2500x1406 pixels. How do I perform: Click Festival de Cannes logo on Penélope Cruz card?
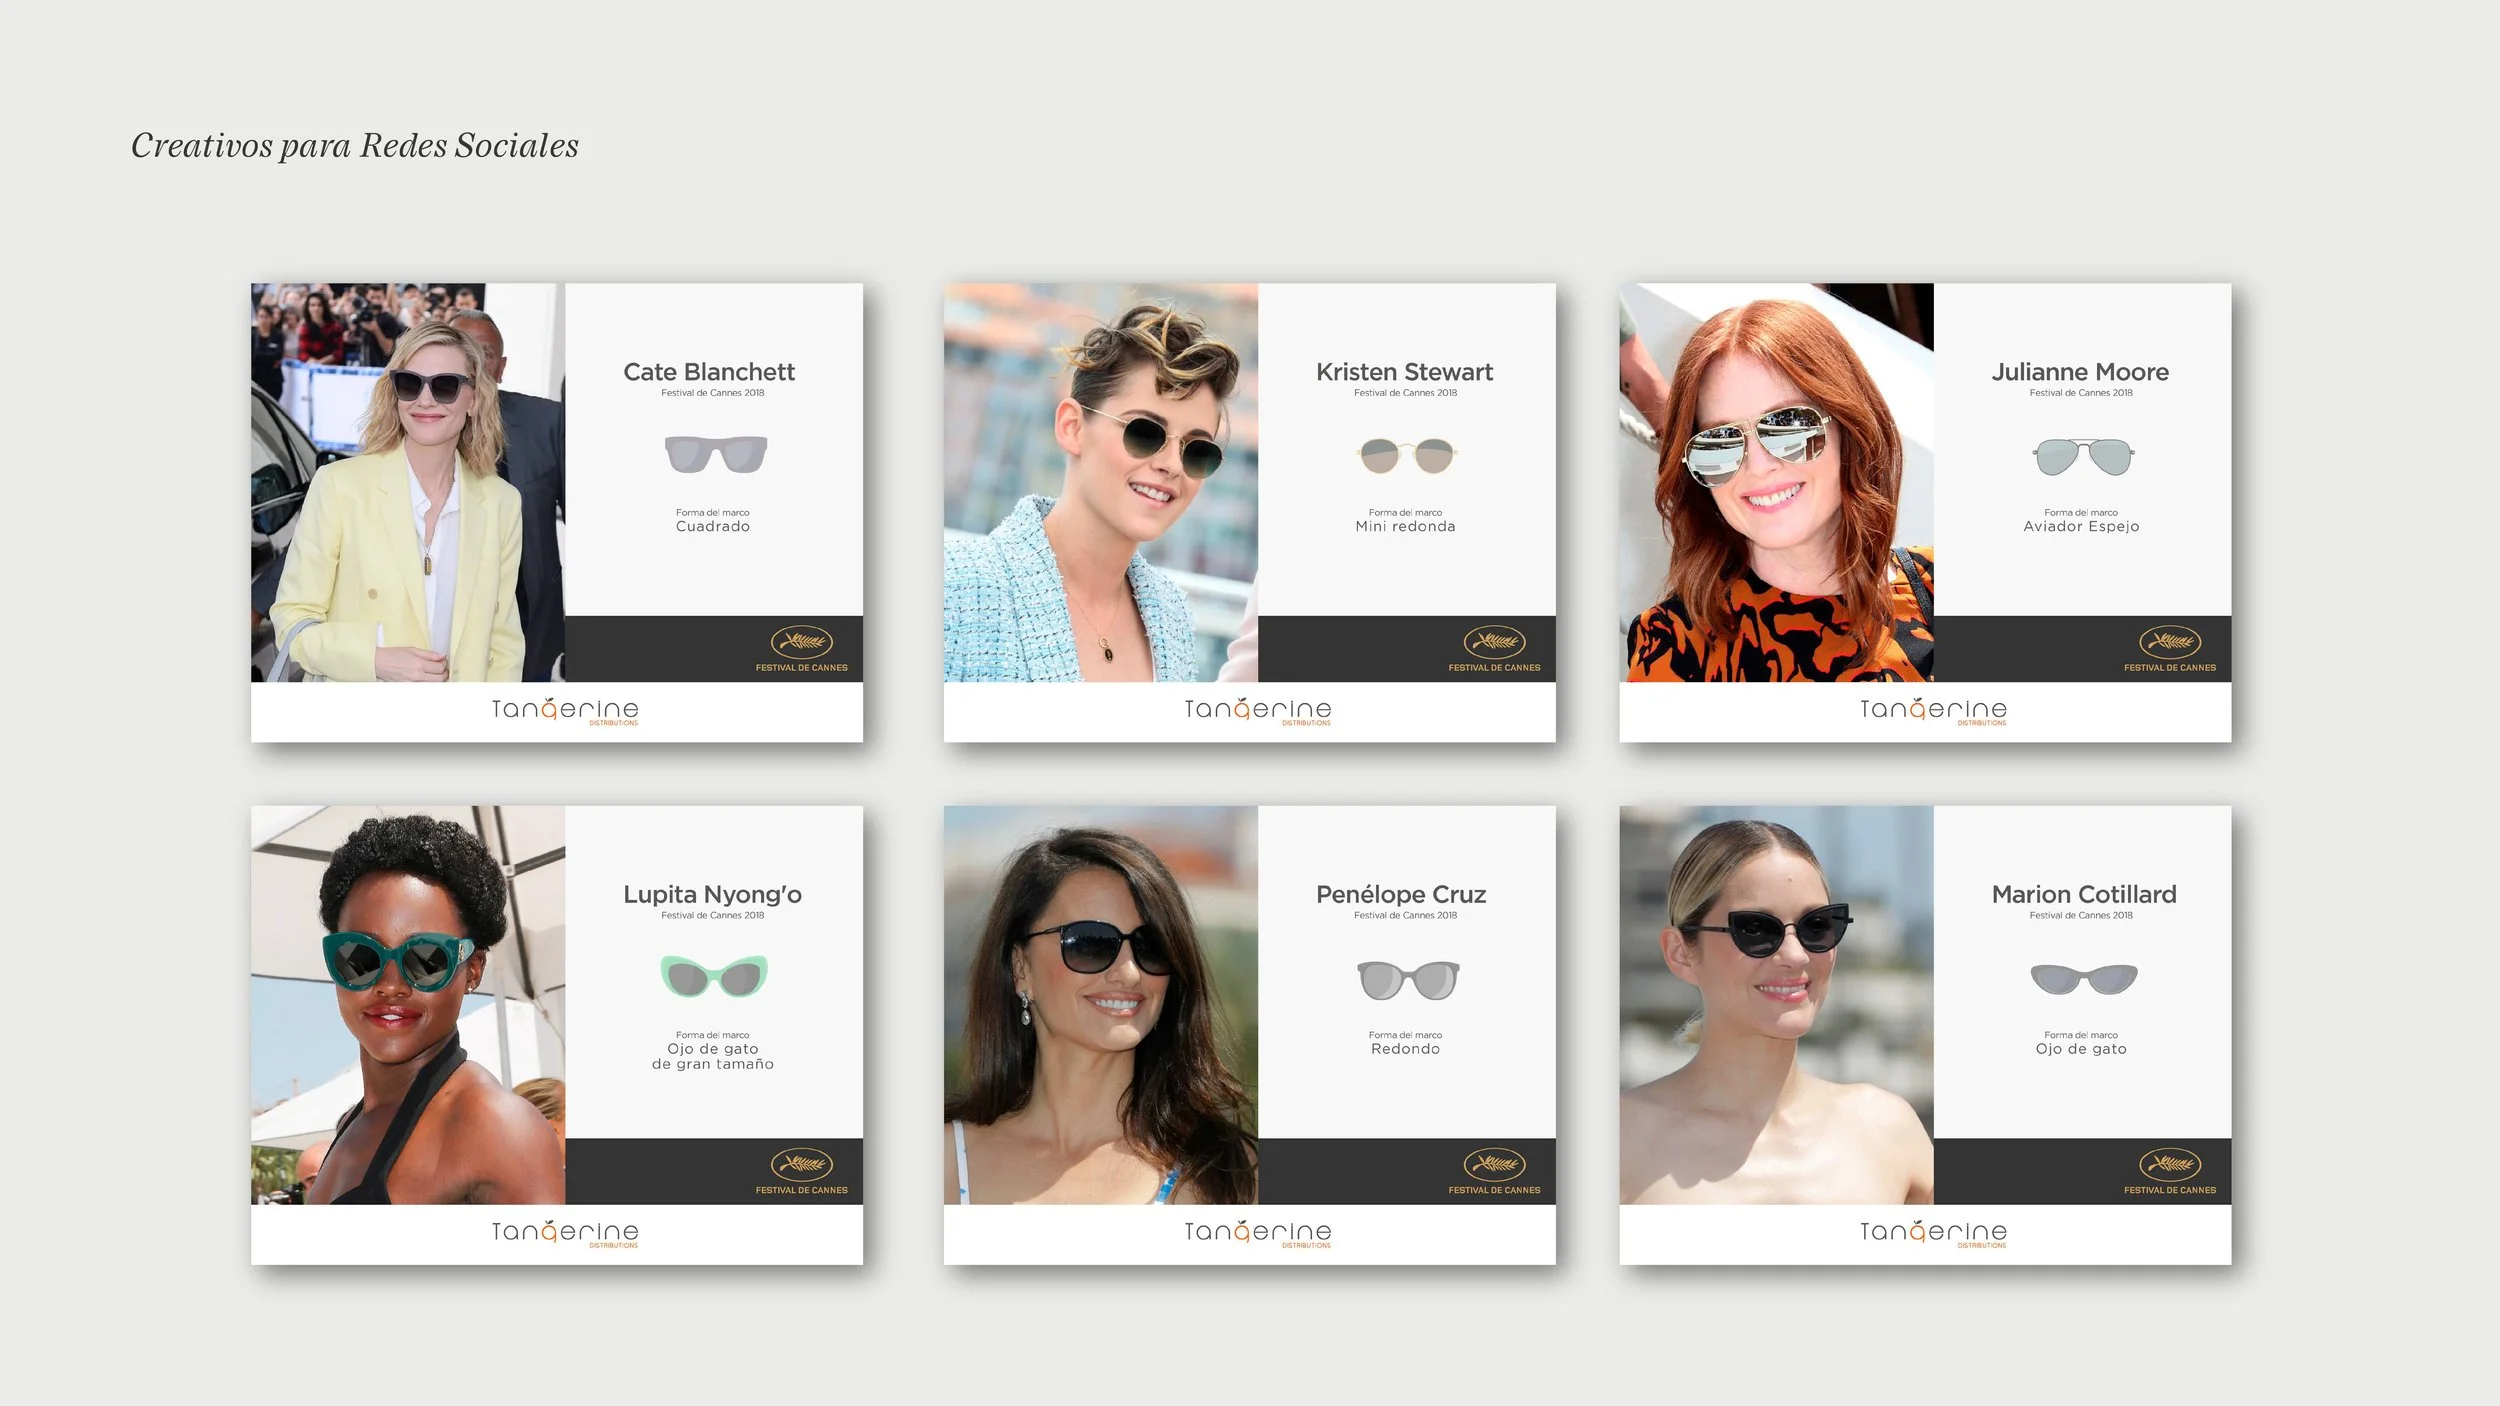pyautogui.click(x=1494, y=1171)
